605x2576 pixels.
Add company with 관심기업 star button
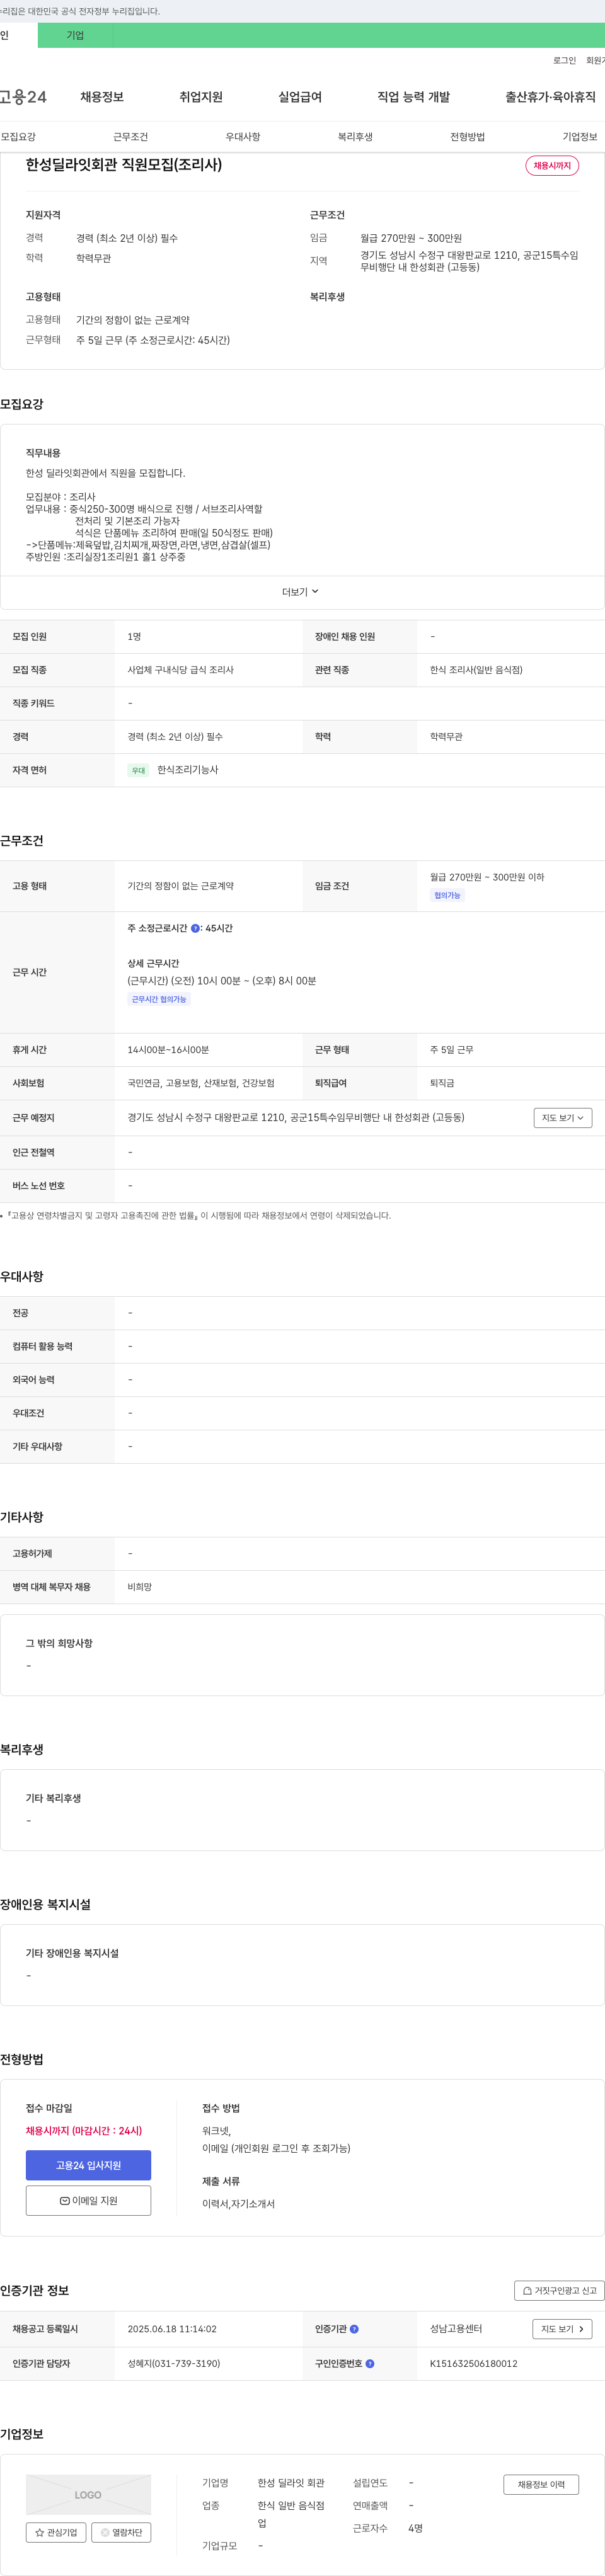[56, 2532]
